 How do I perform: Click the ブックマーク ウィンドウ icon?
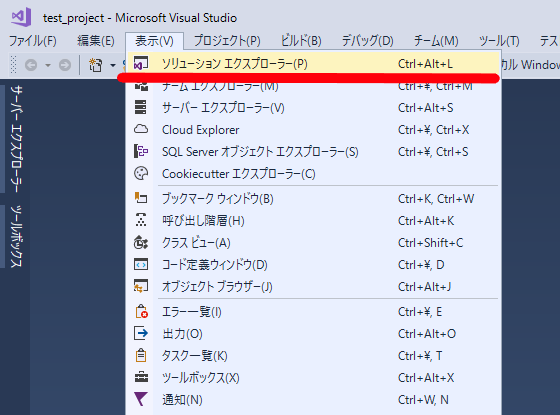141,198
